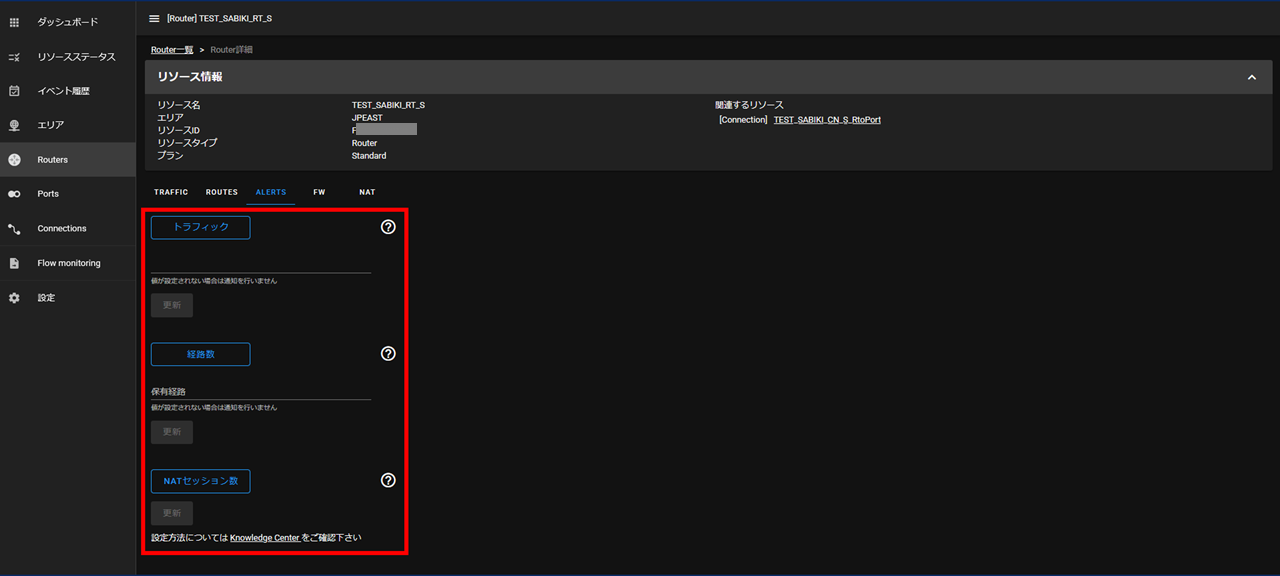Click 更新 button under トラフィック
1280x576 pixels.
click(x=172, y=305)
